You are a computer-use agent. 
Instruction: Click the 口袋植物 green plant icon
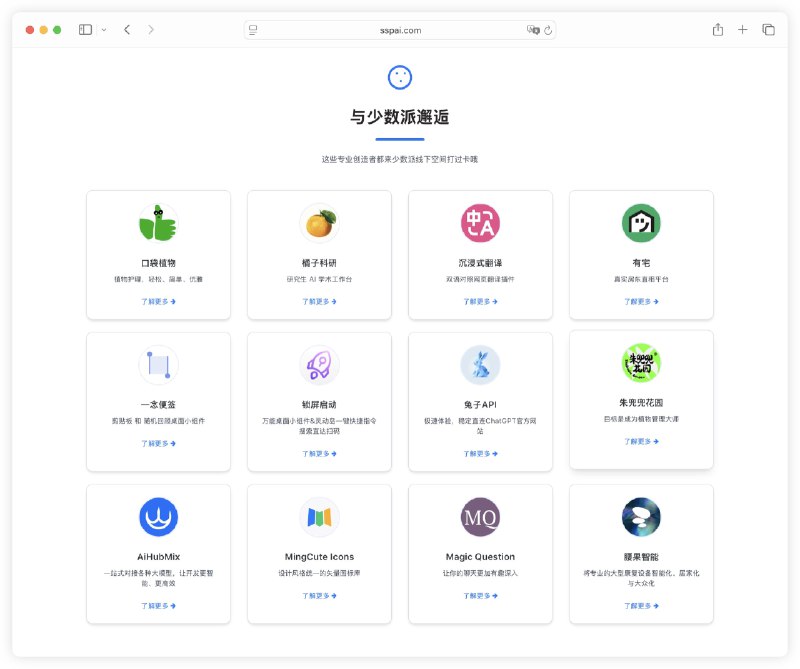pyautogui.click(x=158, y=223)
